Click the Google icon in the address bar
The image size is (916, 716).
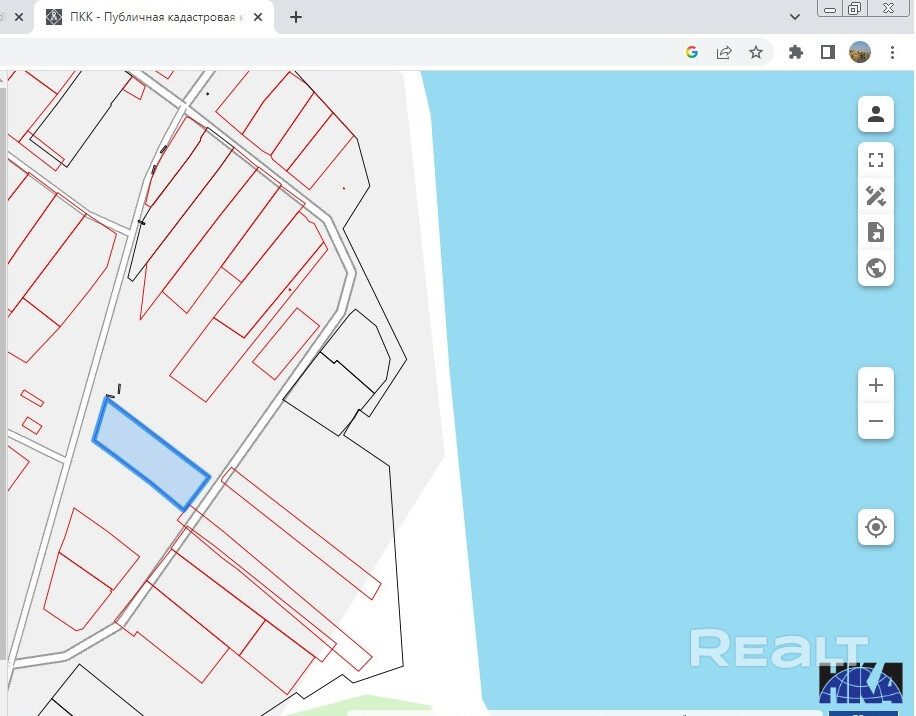[x=691, y=53]
